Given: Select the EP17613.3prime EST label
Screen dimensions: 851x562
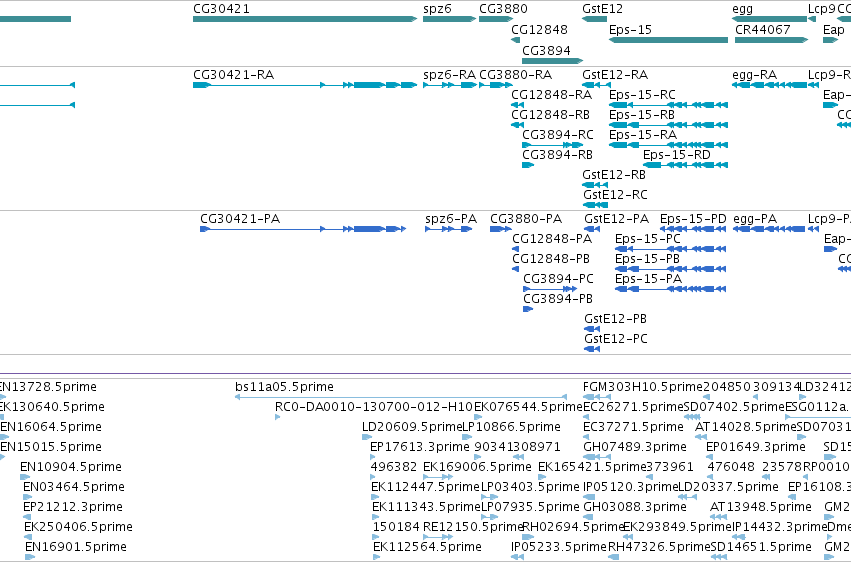Looking at the screenshot, I should 420,447.
